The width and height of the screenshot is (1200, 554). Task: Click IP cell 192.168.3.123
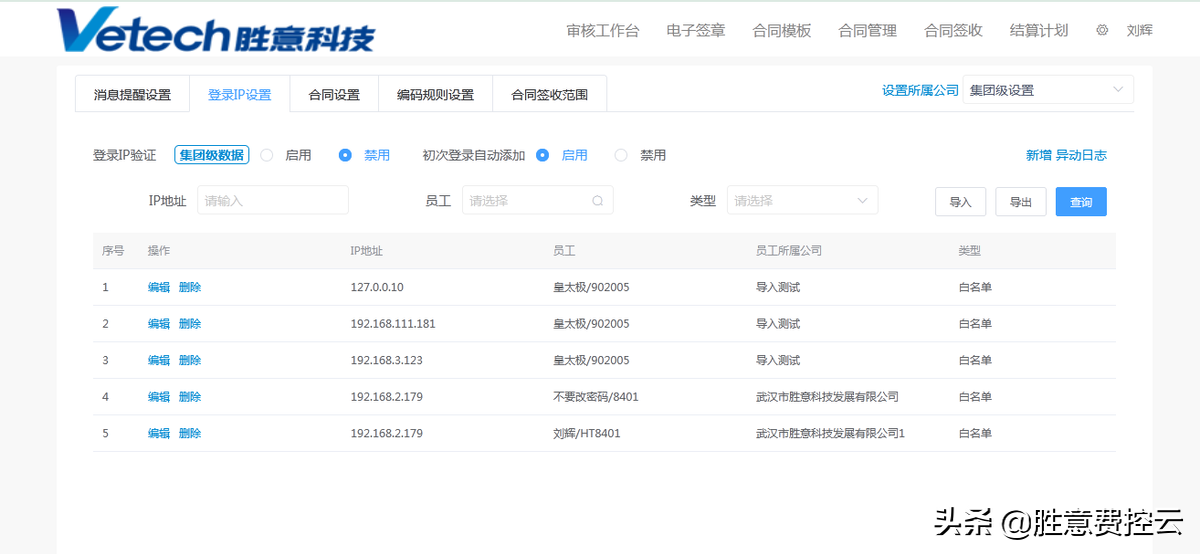(x=387, y=360)
